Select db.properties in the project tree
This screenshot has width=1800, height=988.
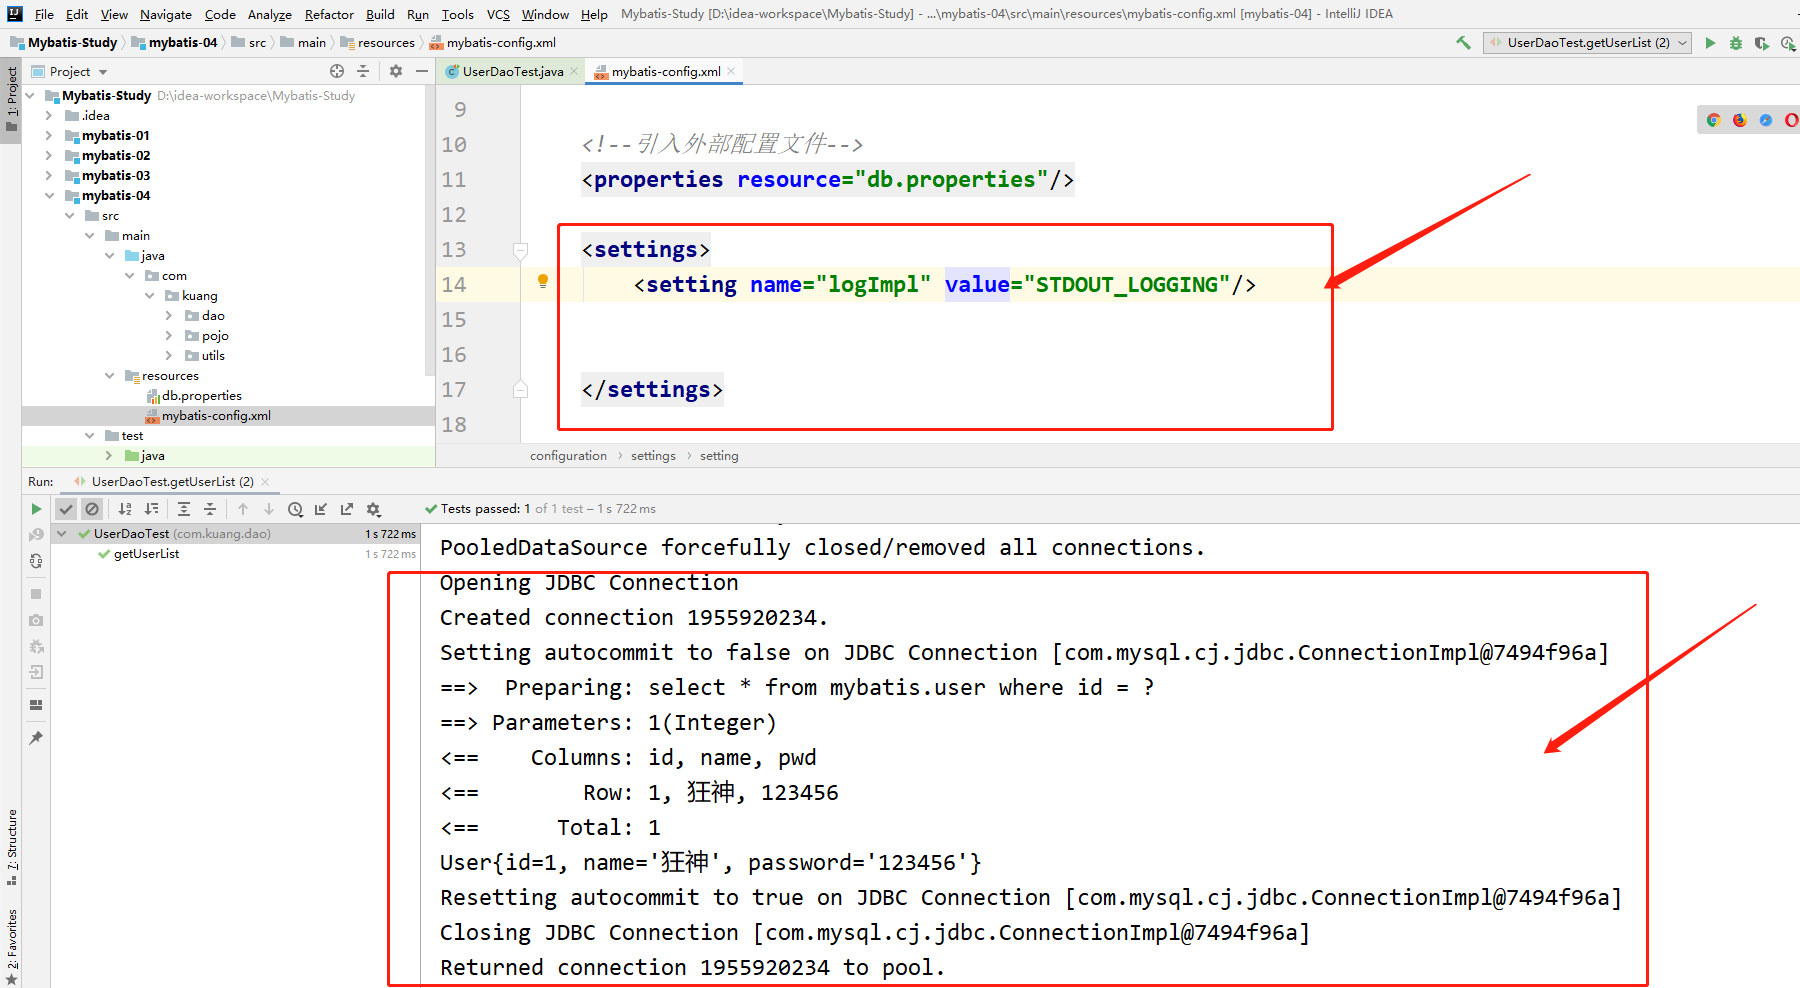pyautogui.click(x=201, y=396)
